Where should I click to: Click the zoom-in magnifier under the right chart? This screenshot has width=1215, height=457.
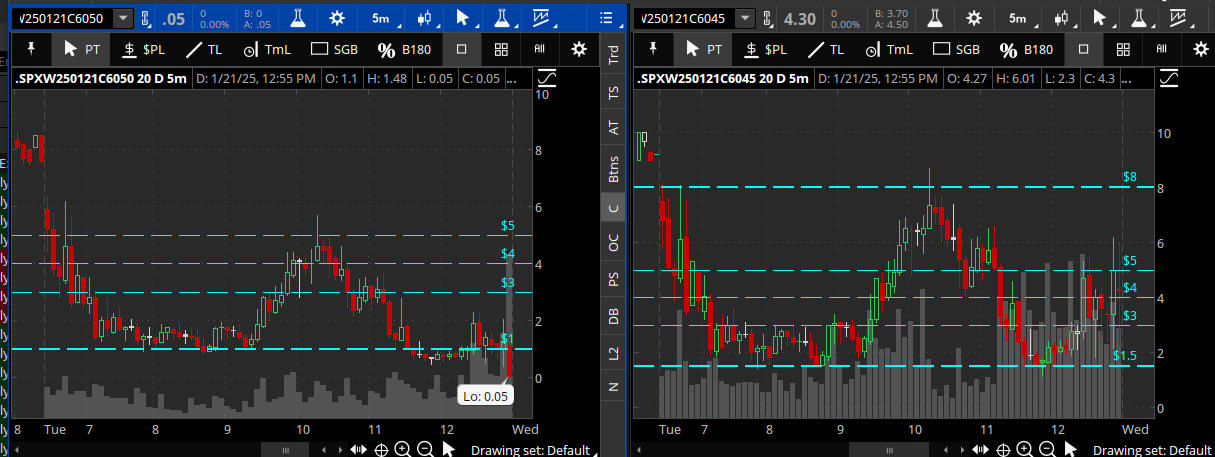tap(1024, 450)
